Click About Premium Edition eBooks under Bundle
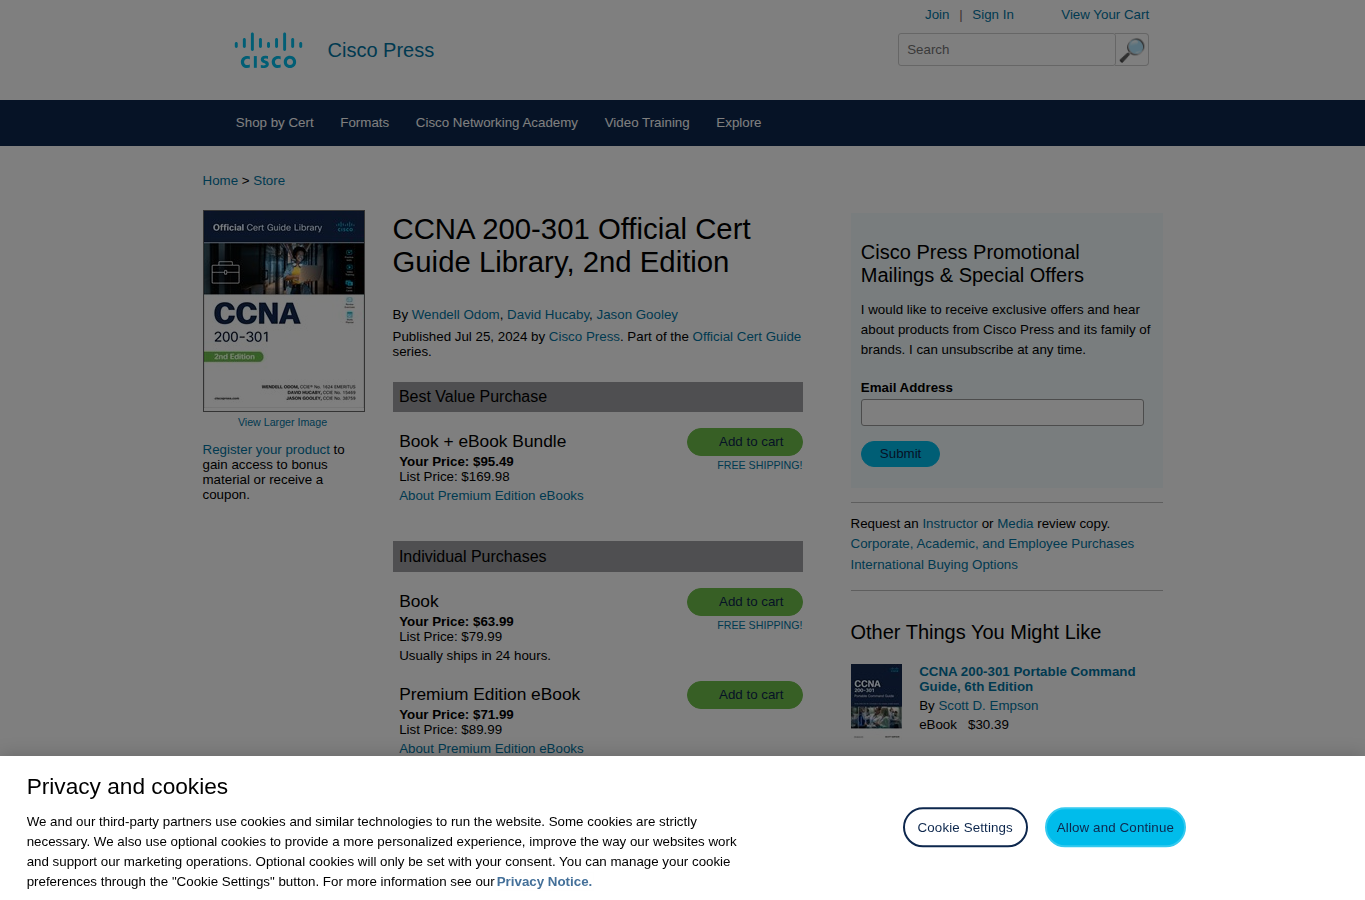 click(x=491, y=496)
